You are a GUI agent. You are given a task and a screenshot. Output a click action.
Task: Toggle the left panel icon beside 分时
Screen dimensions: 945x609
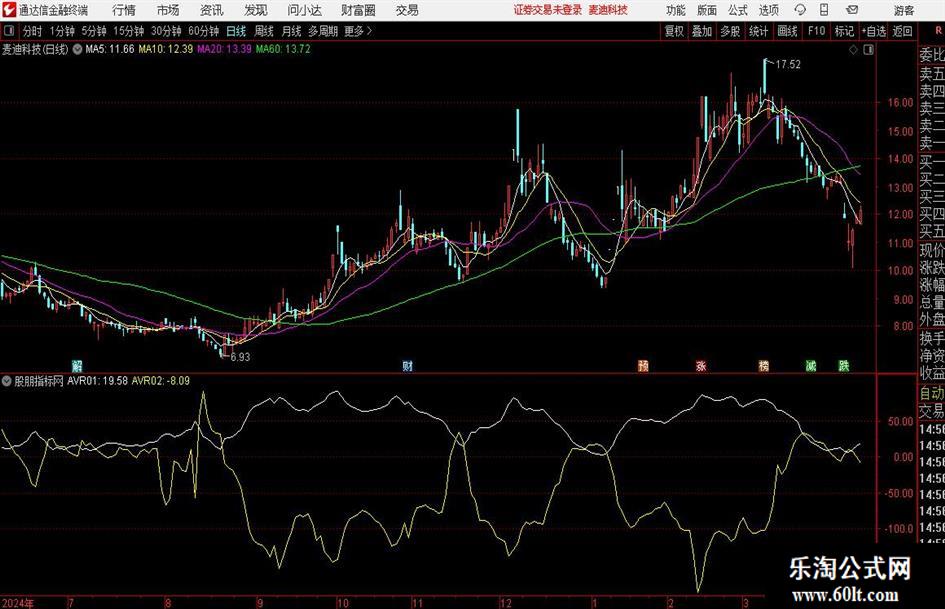(8, 31)
